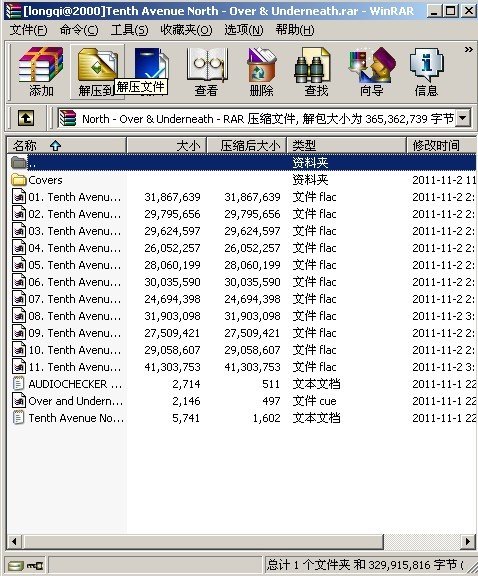This screenshot has height=576, width=478.
Task: Click size cell 31,867,639 for track 01
Action: [x=172, y=197]
